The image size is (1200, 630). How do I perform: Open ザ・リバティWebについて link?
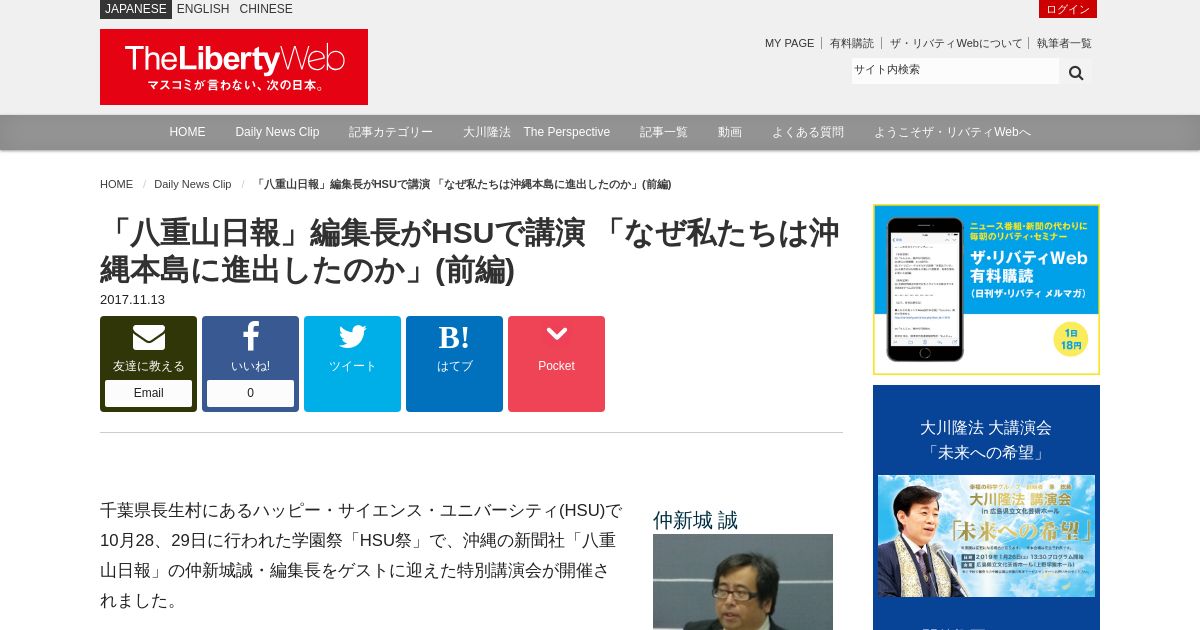956,43
